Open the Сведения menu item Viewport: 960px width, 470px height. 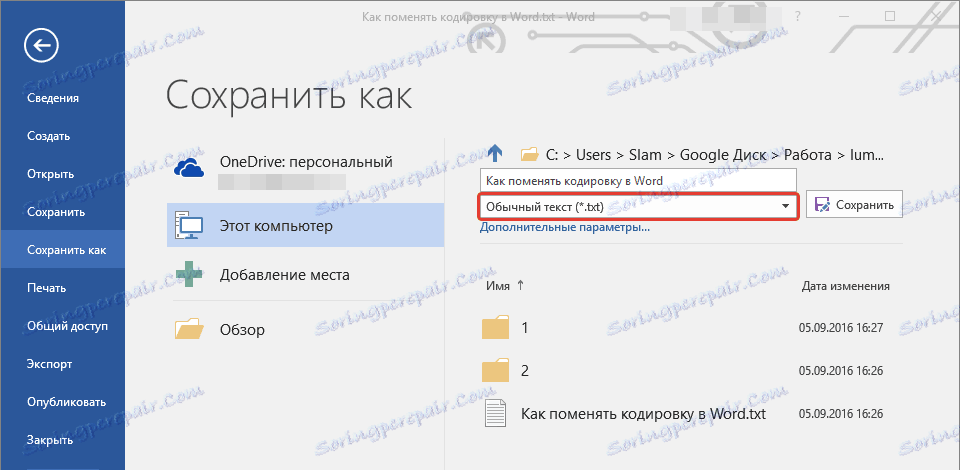[53, 98]
